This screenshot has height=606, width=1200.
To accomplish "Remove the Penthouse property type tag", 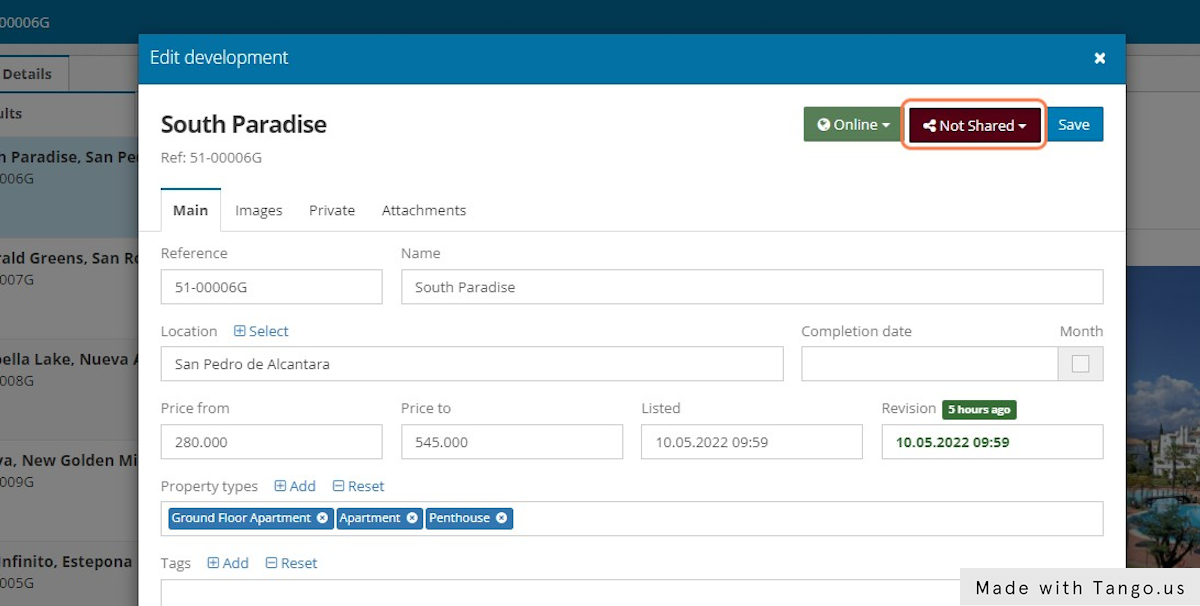I will pos(501,518).
